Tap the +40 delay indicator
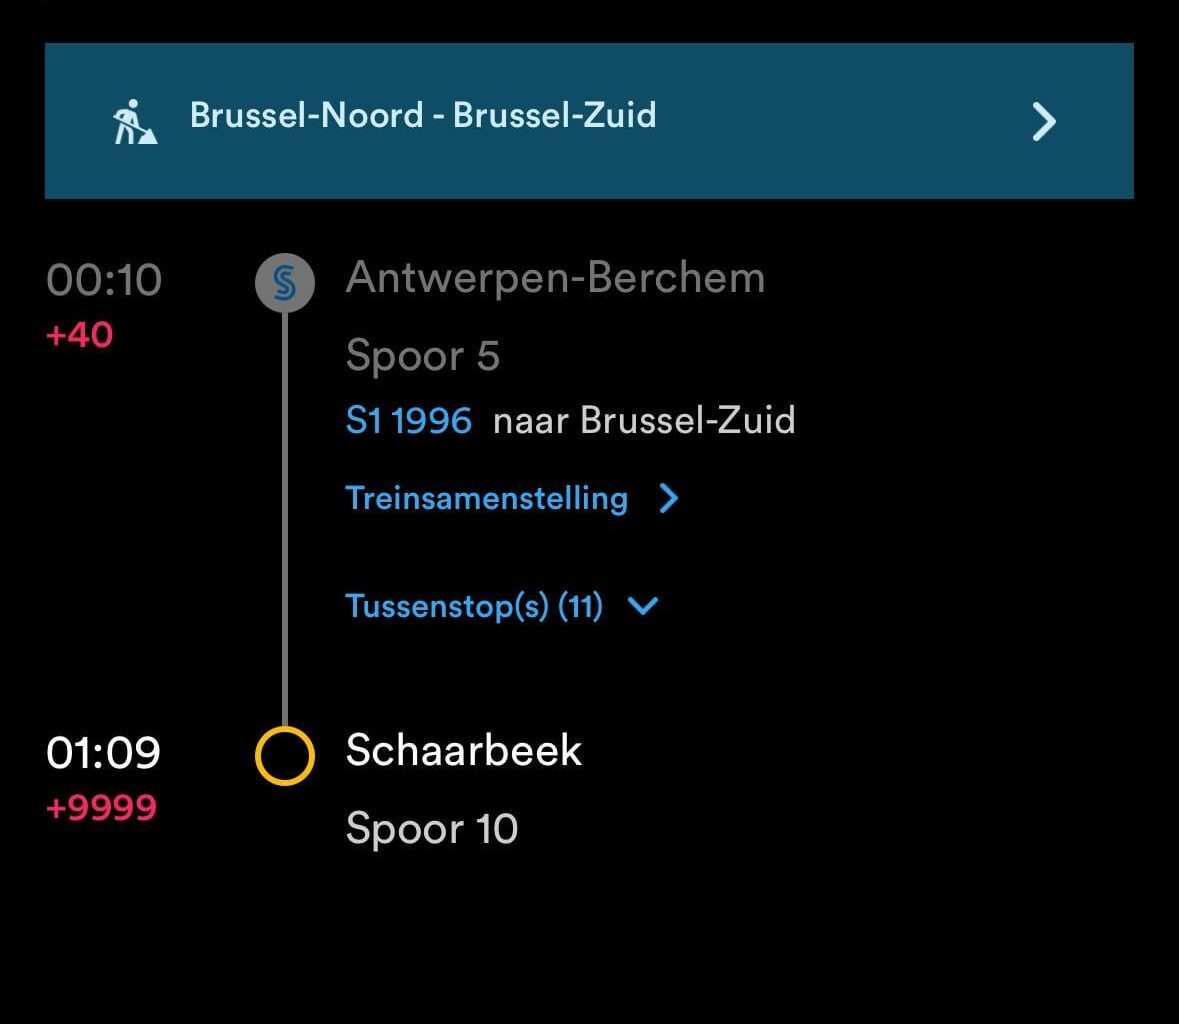Image resolution: width=1179 pixels, height=1024 pixels. (80, 335)
